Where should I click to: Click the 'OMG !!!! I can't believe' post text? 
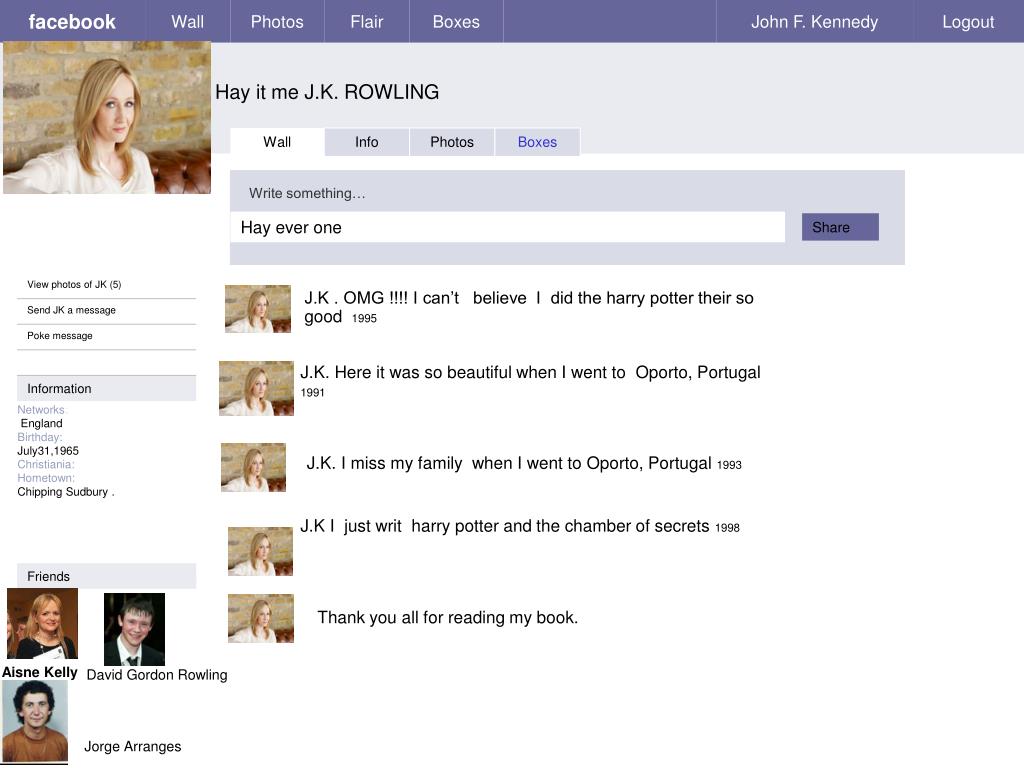click(529, 307)
